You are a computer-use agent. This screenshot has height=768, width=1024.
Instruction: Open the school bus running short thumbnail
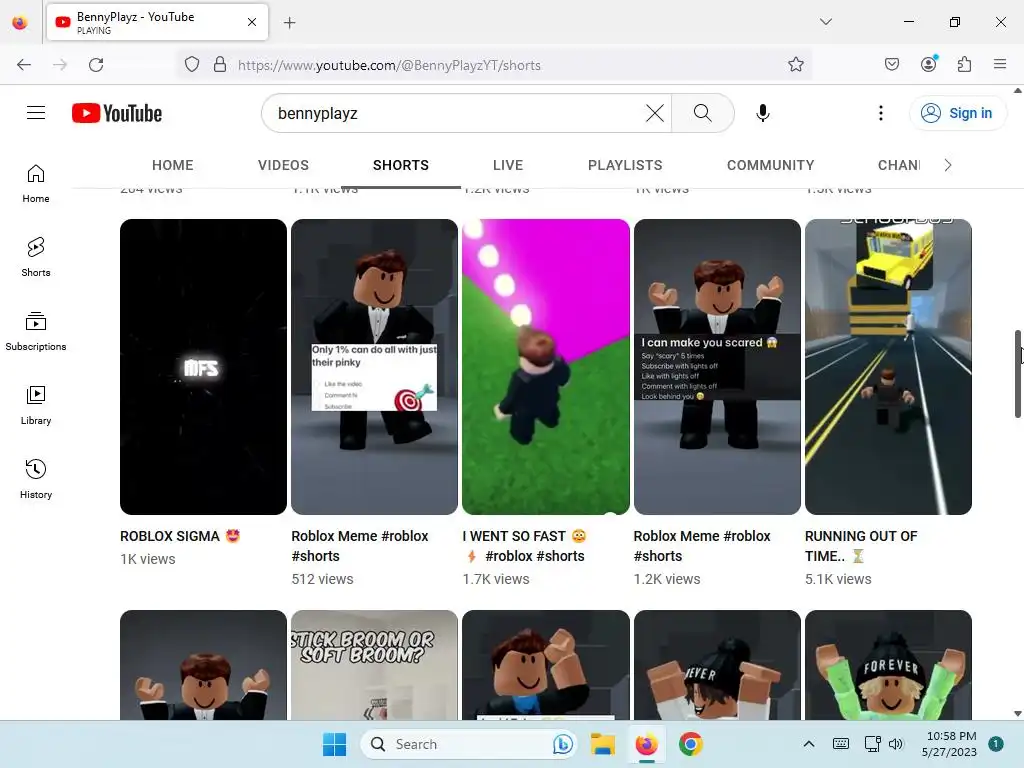(x=888, y=366)
